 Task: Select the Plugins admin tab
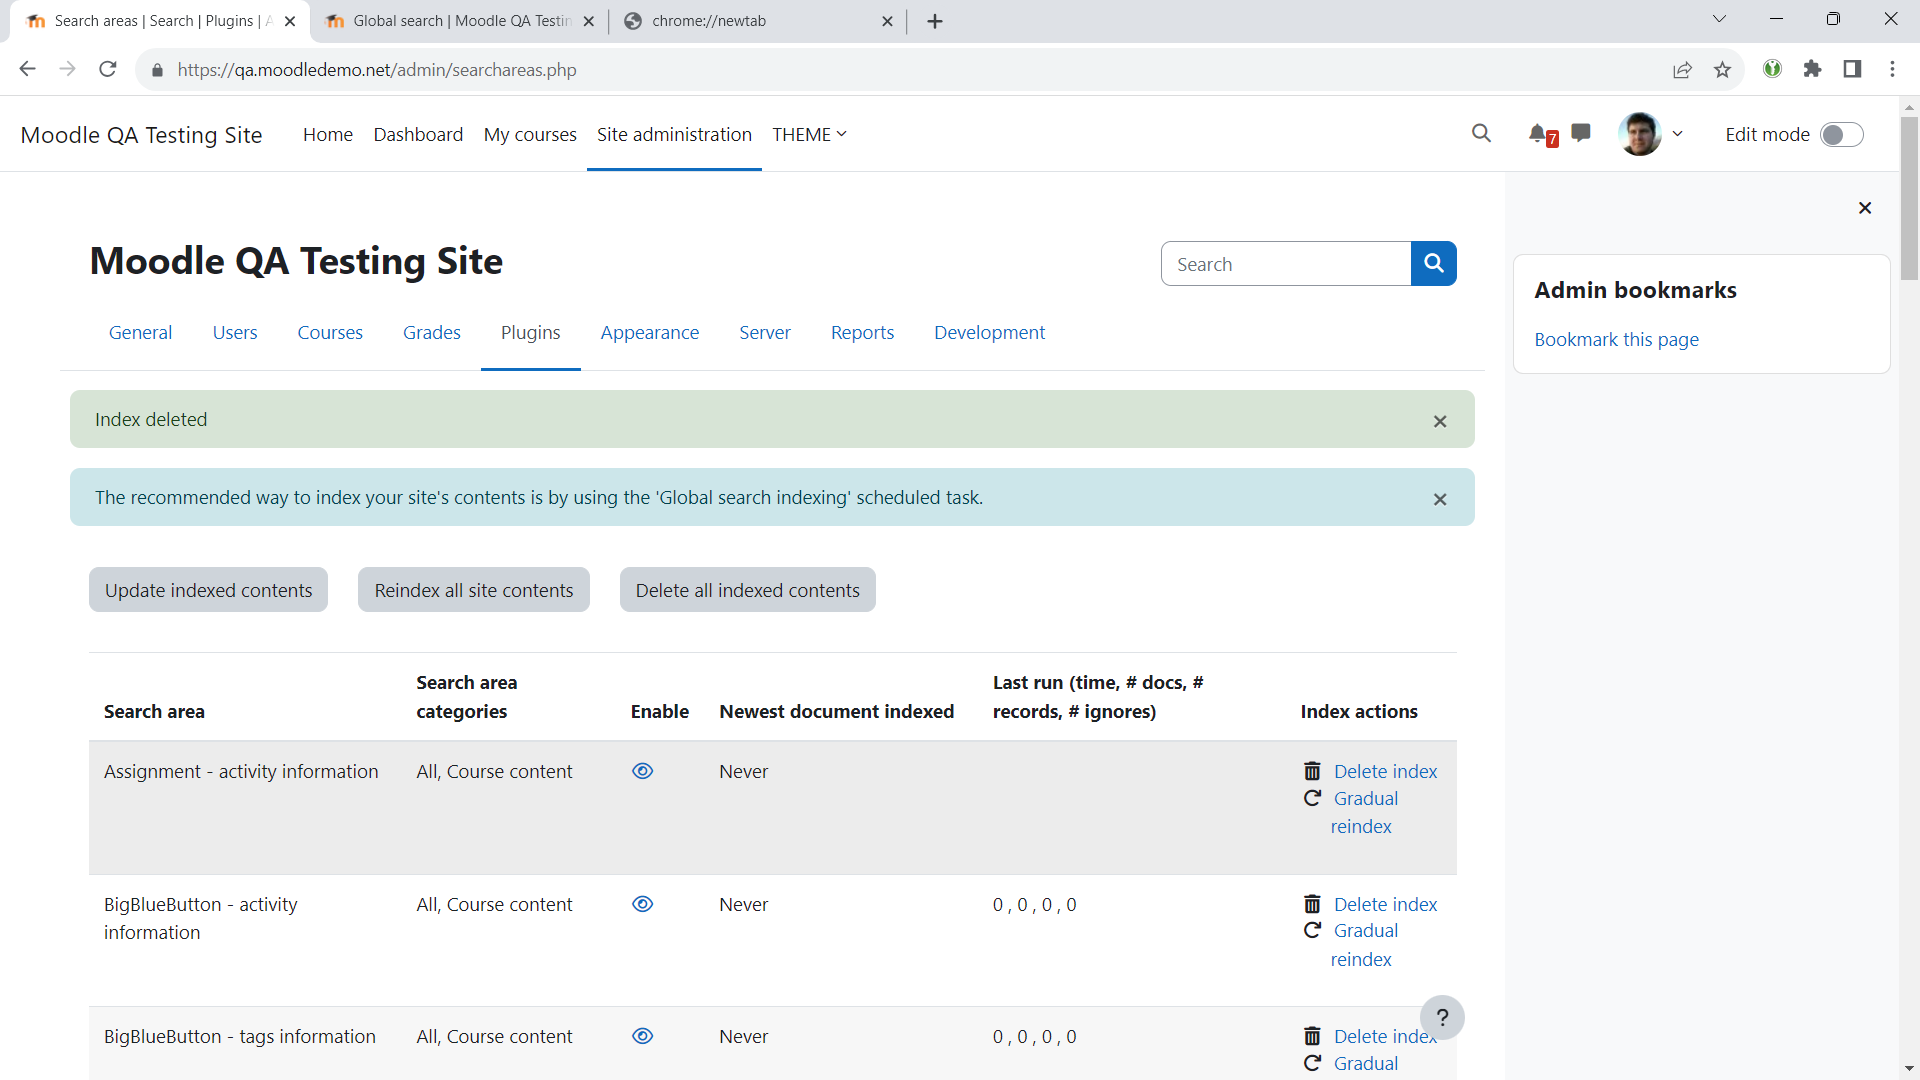pyautogui.click(x=531, y=332)
